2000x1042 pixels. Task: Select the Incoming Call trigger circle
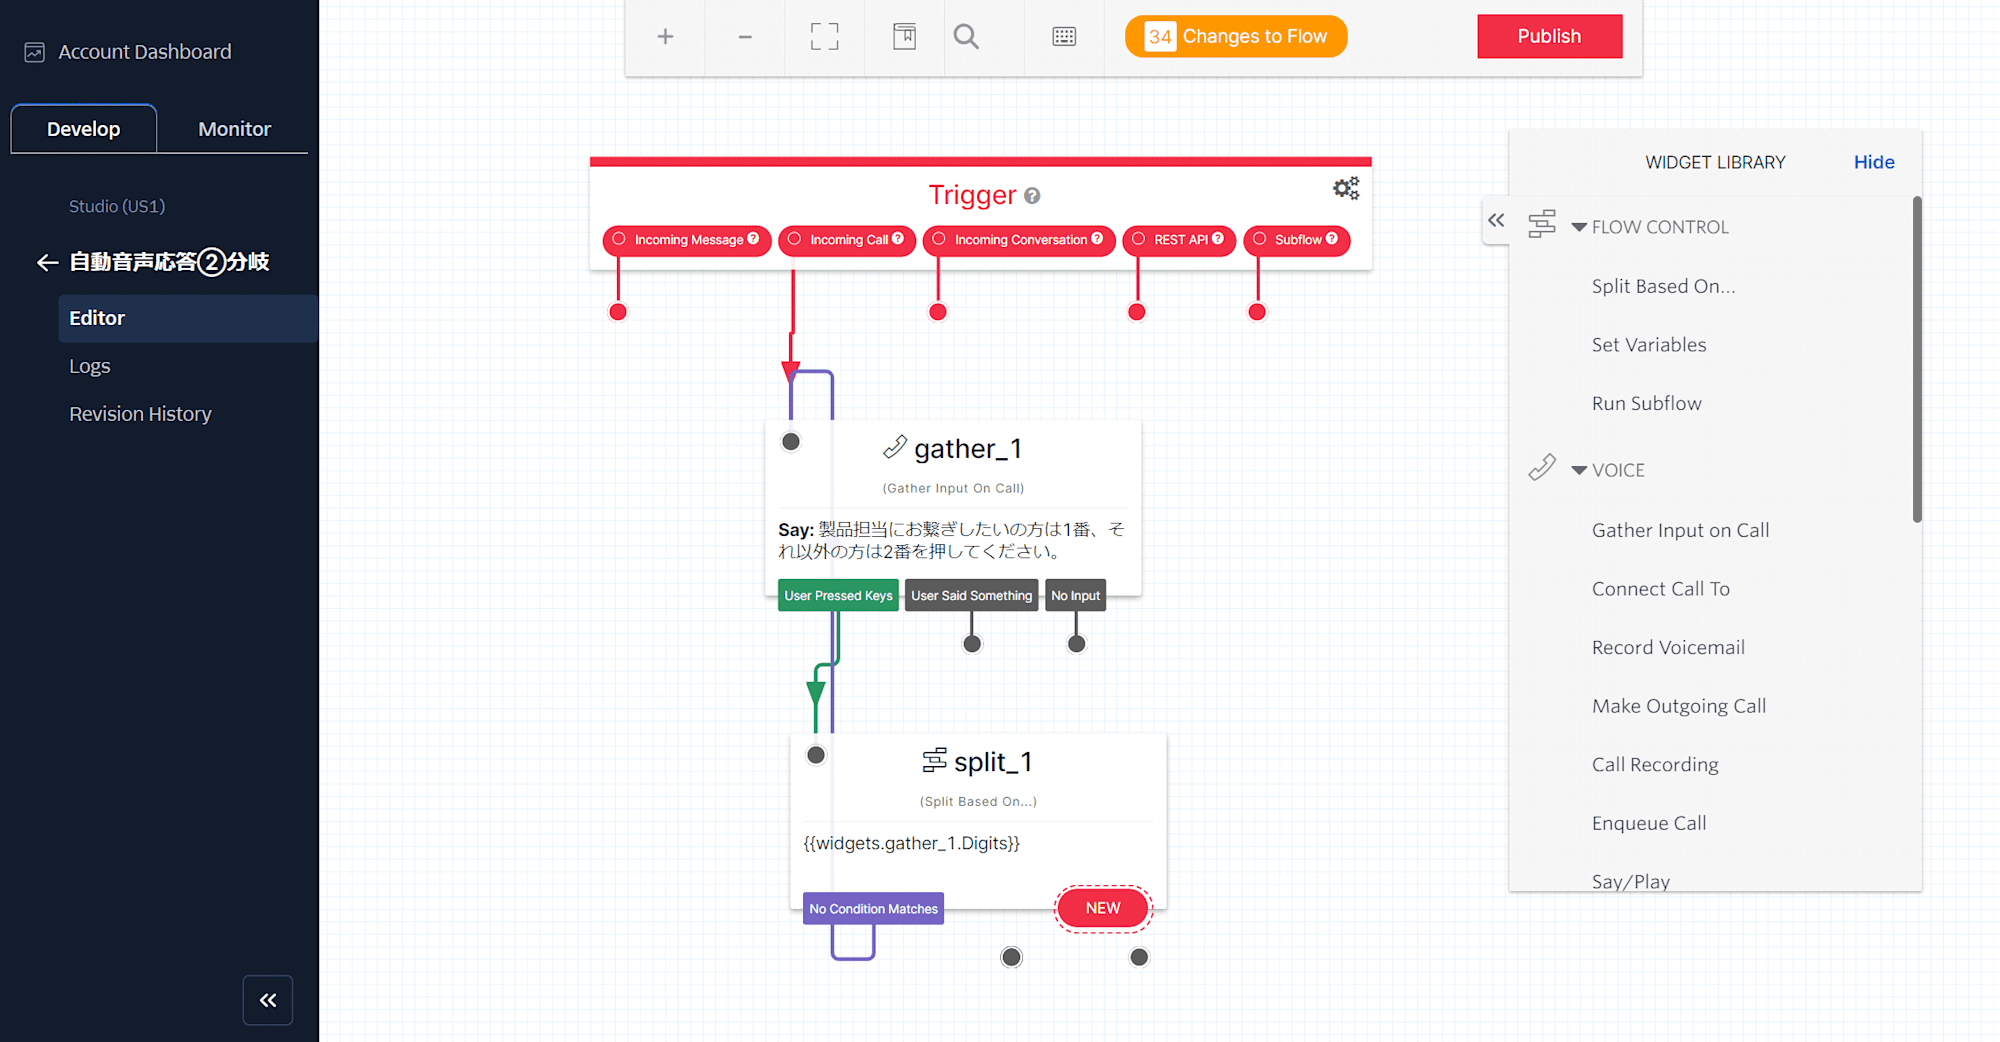click(x=794, y=239)
